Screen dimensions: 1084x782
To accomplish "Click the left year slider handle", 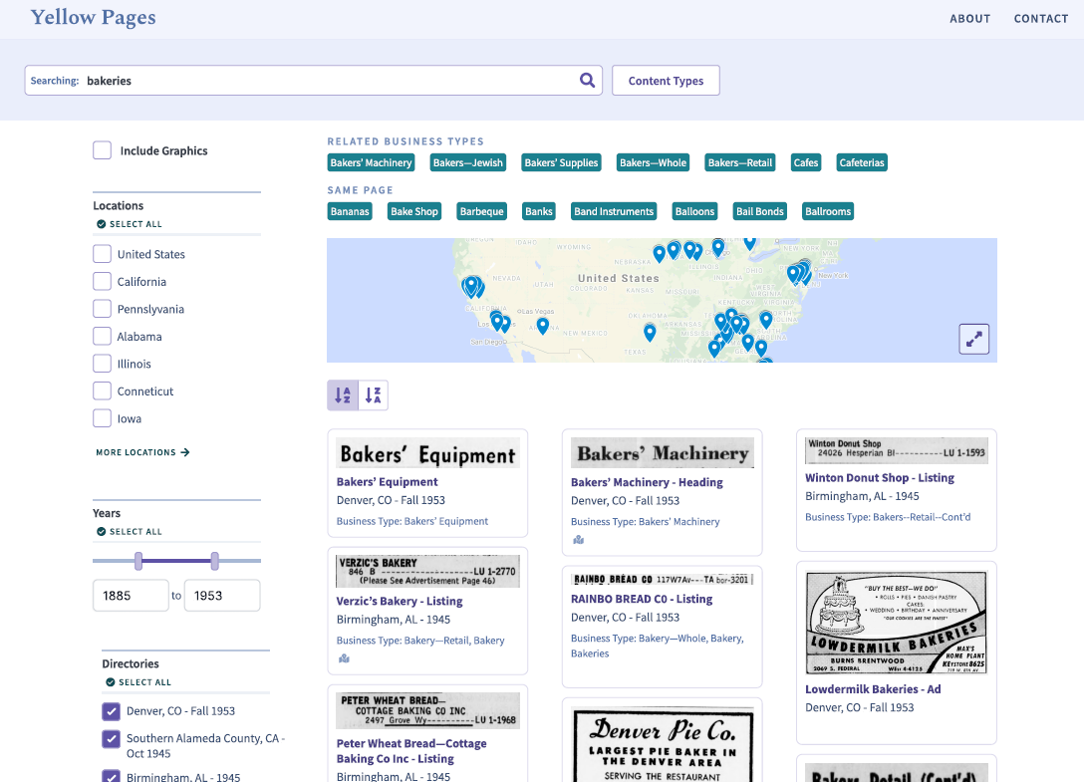I will (x=138, y=561).
